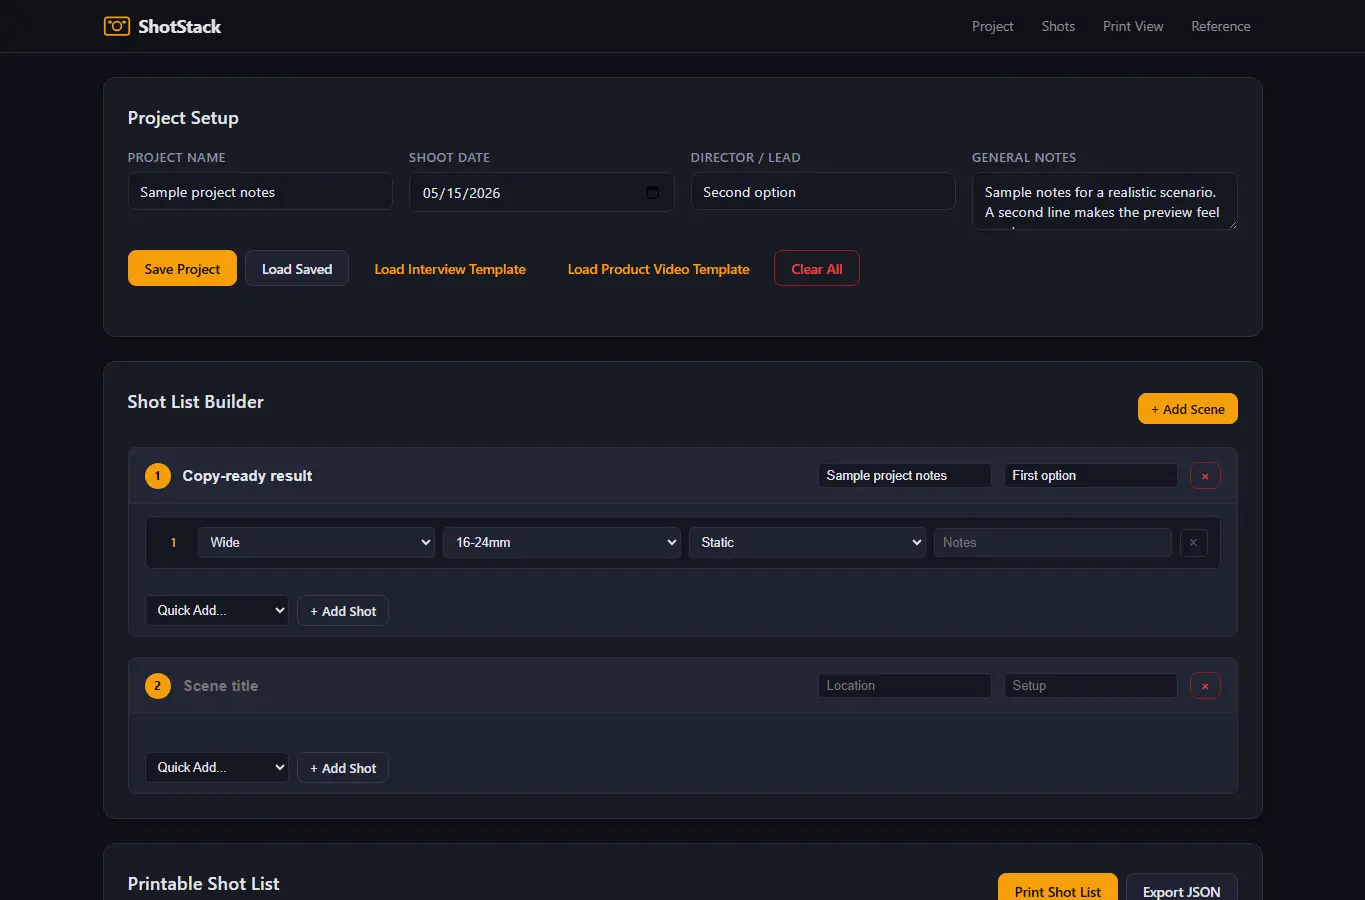1365x900 pixels.
Task: Add a new scene with + Add Scene
Action: click(1188, 408)
